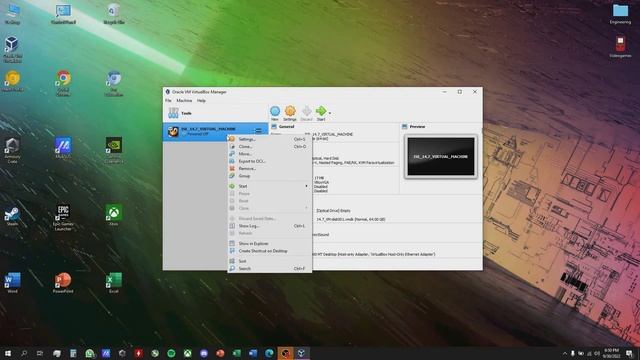Viewport: 640px width, 360px height.
Task: Open the Windows Start button
Action: [8, 353]
